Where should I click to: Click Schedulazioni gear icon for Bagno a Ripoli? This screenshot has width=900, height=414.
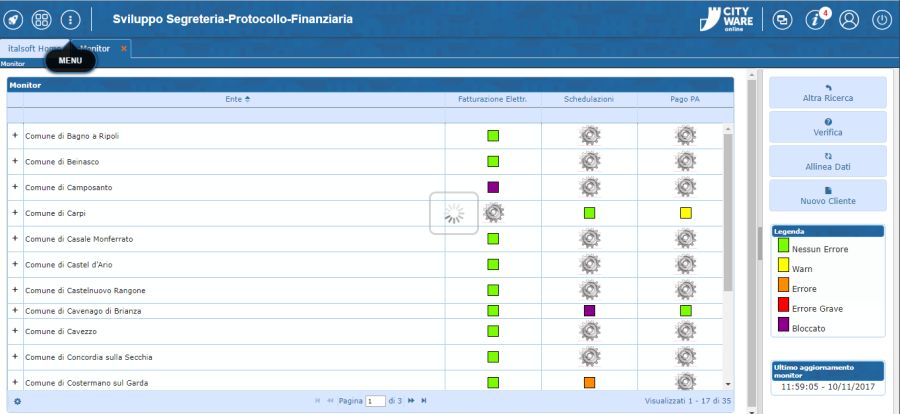(589, 135)
